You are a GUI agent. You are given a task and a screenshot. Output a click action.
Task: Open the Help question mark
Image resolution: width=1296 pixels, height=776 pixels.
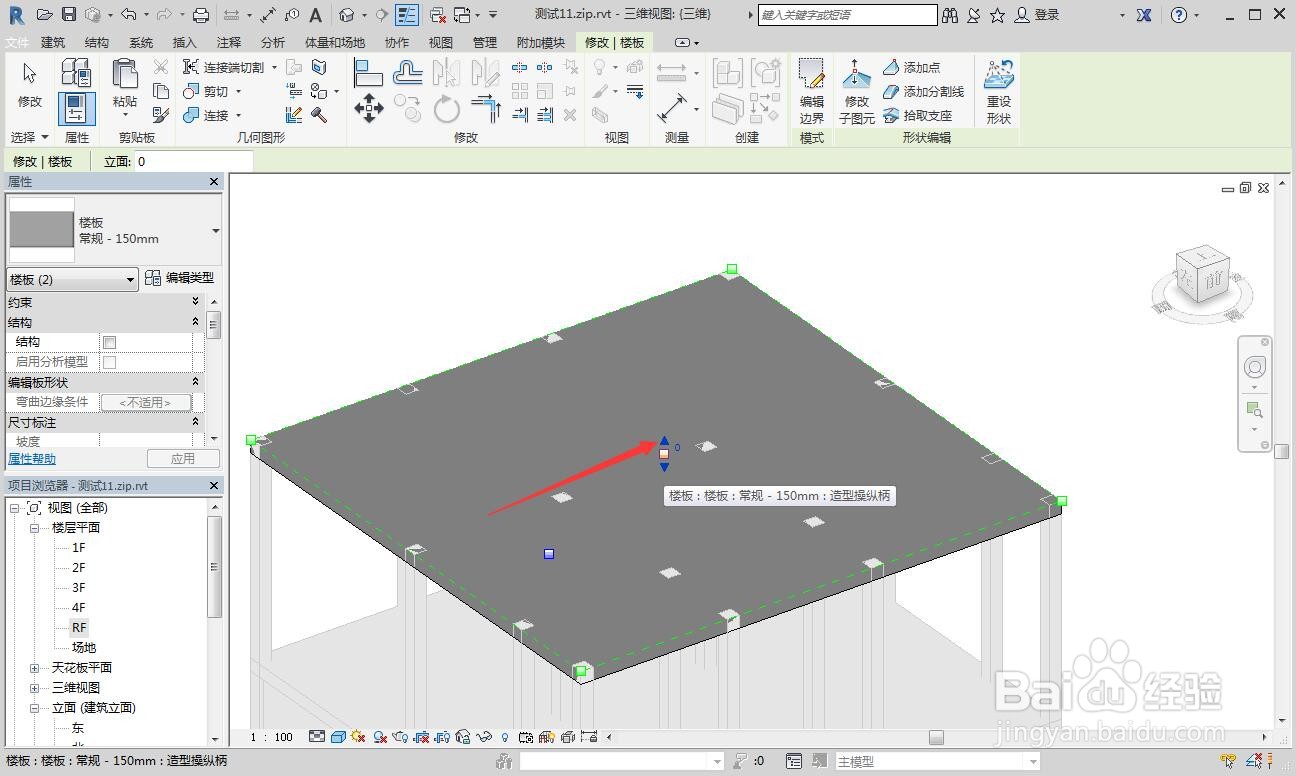coord(1179,15)
